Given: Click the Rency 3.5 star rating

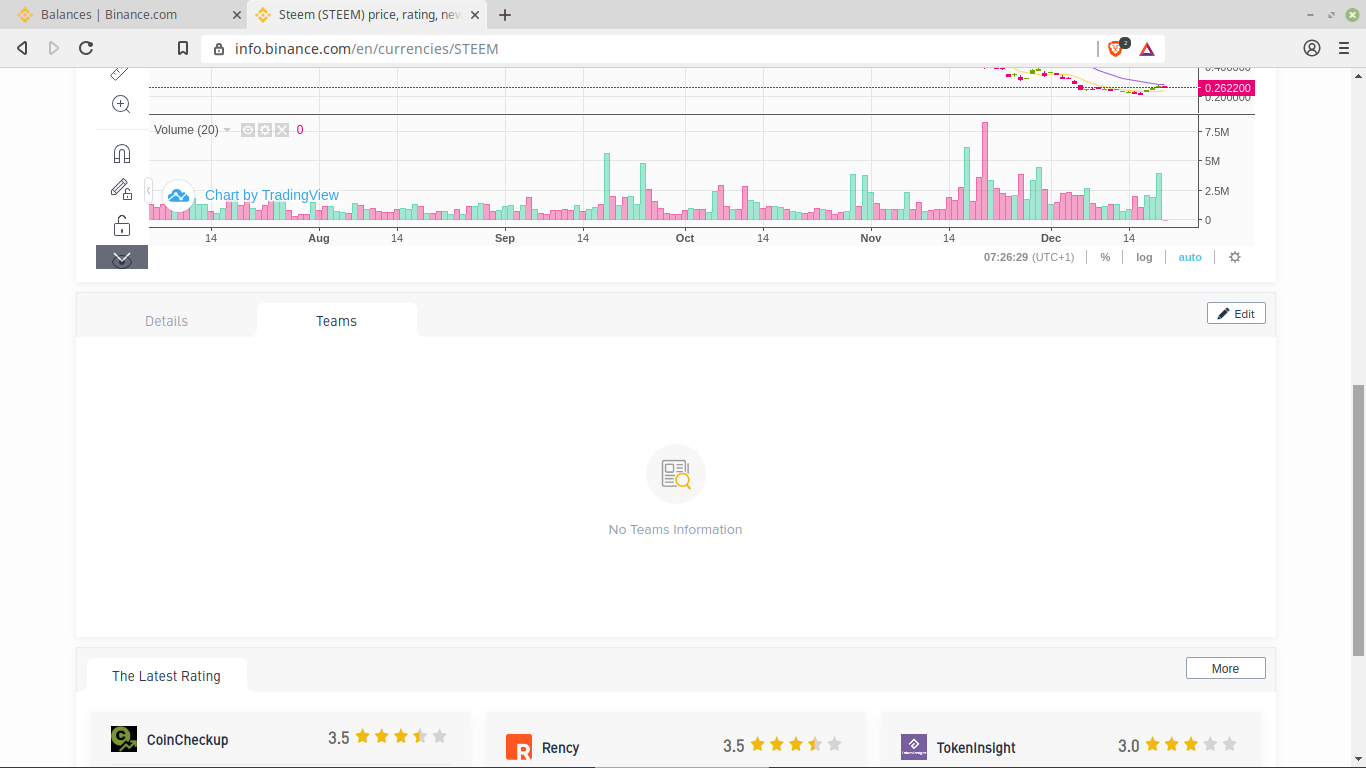Looking at the screenshot, I should point(796,745).
